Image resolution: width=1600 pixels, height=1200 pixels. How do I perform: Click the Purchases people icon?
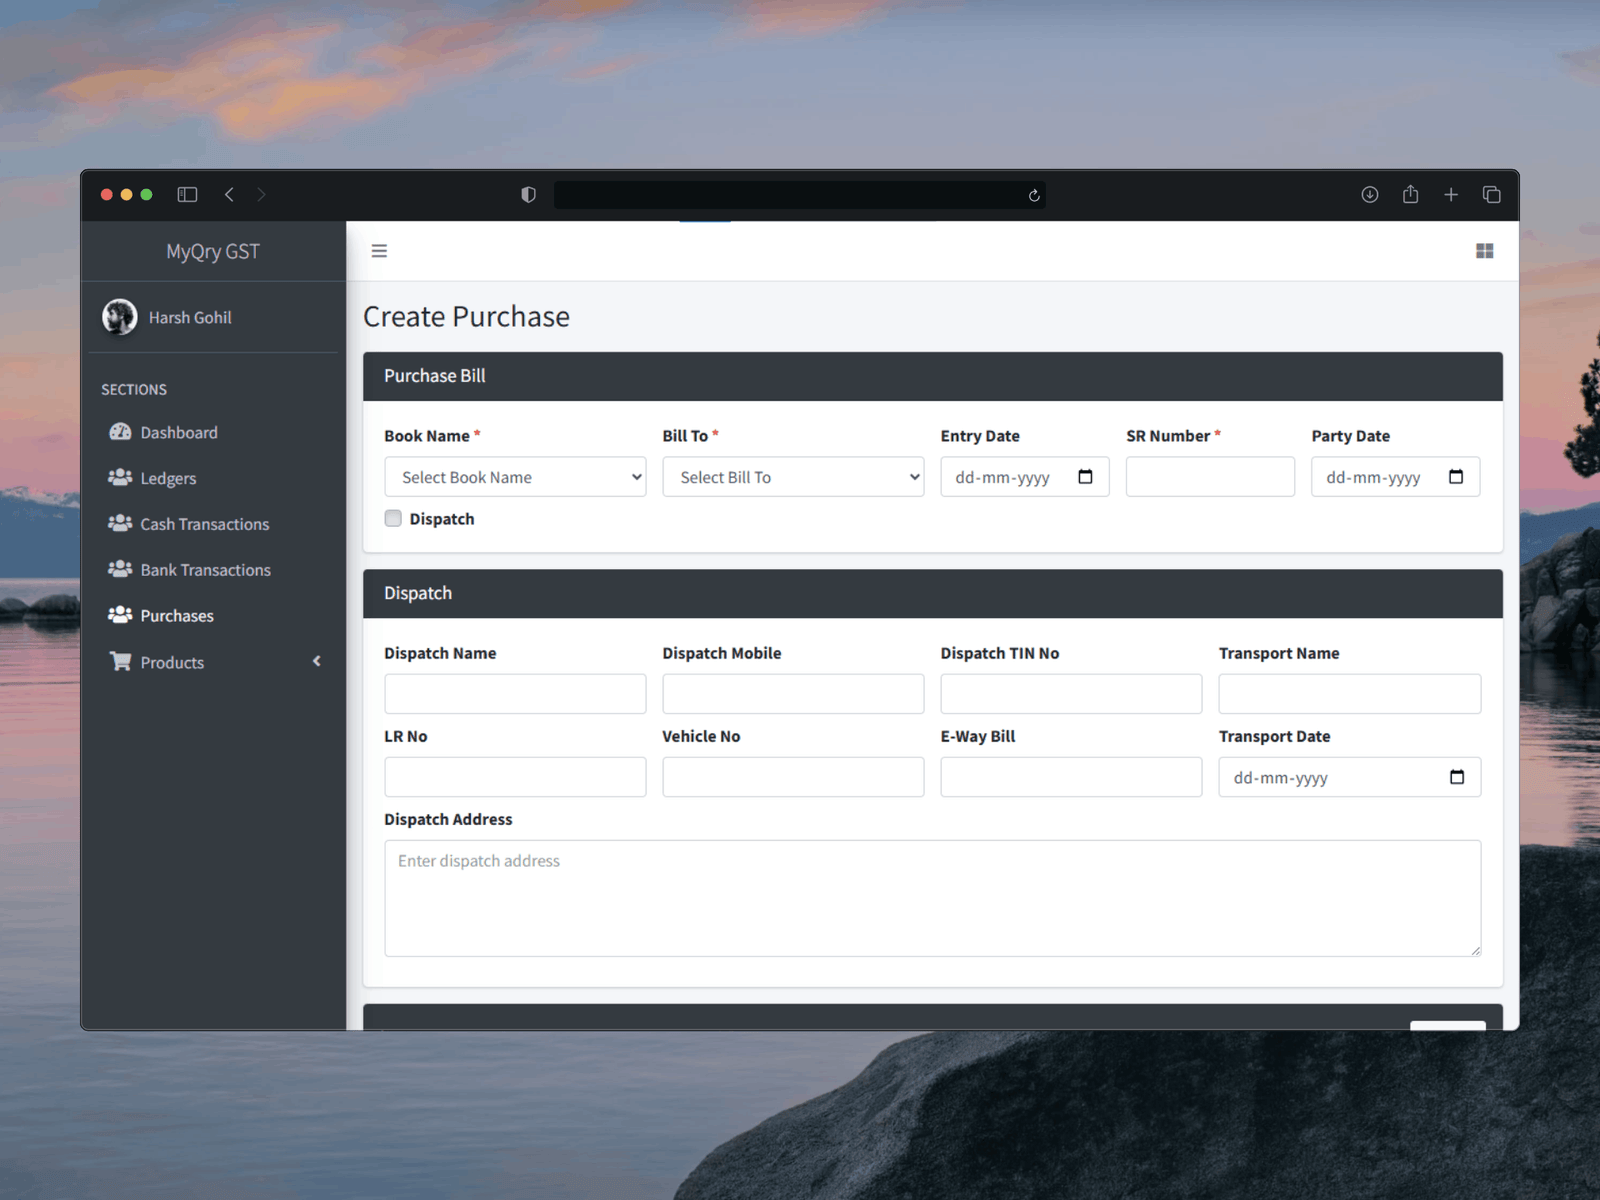120,615
